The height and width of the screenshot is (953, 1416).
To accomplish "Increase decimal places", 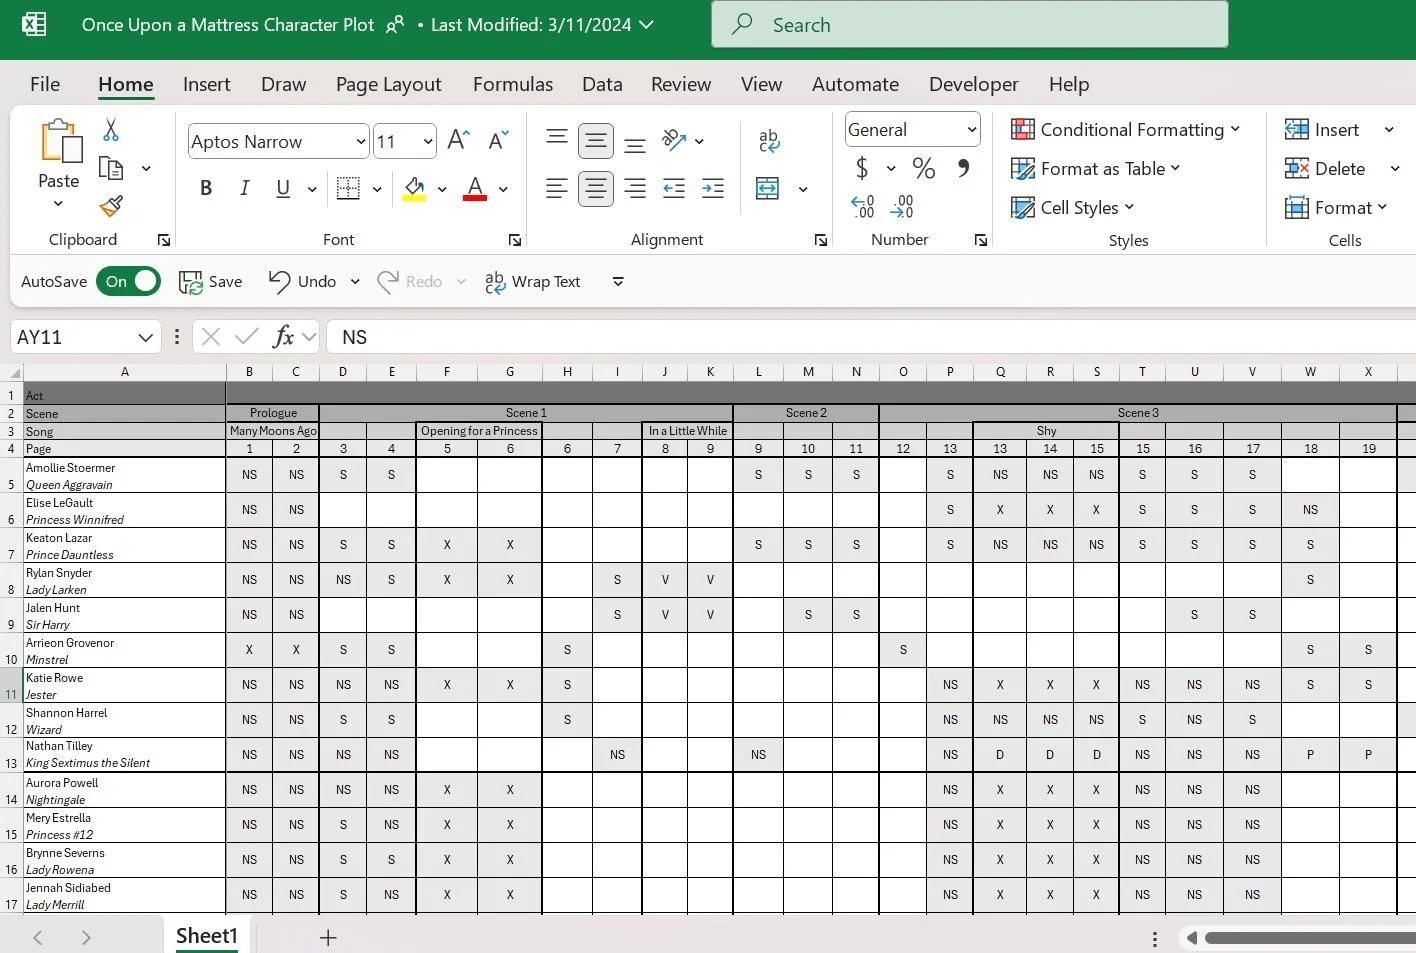I will 863,206.
